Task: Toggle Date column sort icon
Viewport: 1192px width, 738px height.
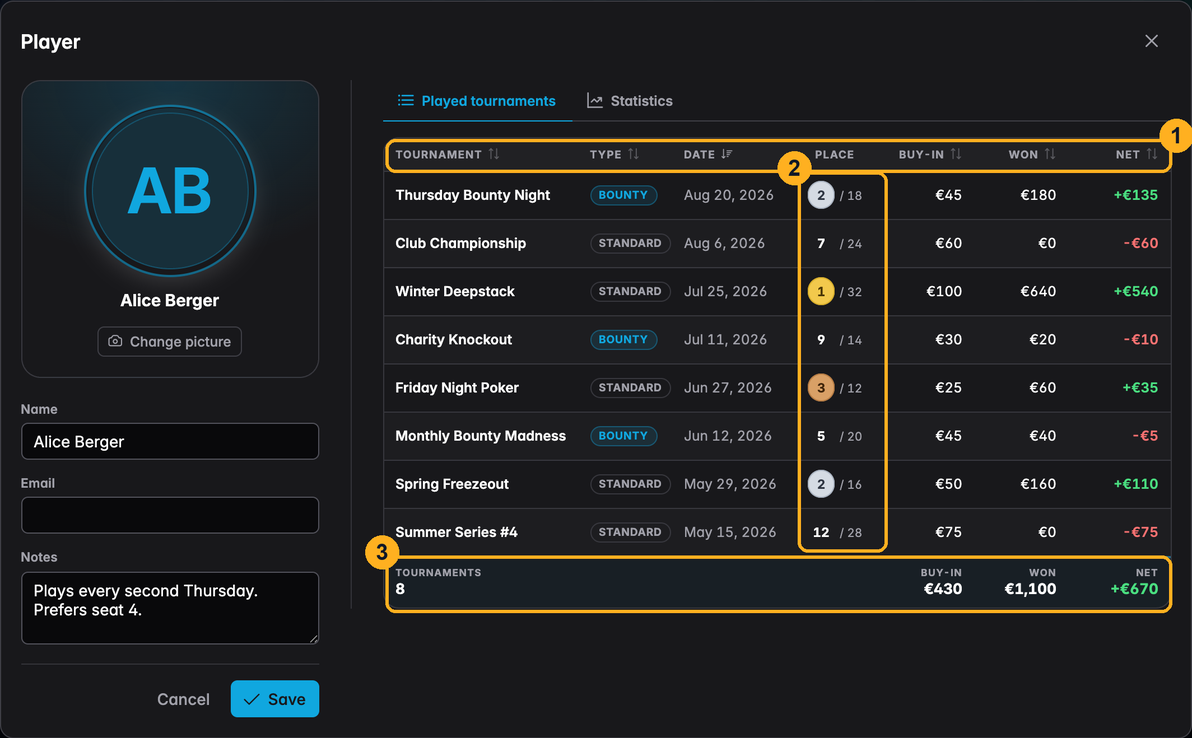Action: (x=727, y=154)
